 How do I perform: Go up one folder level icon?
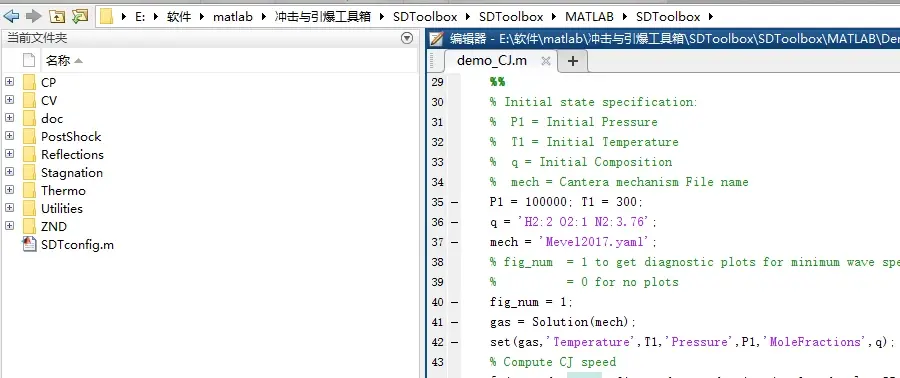point(57,16)
